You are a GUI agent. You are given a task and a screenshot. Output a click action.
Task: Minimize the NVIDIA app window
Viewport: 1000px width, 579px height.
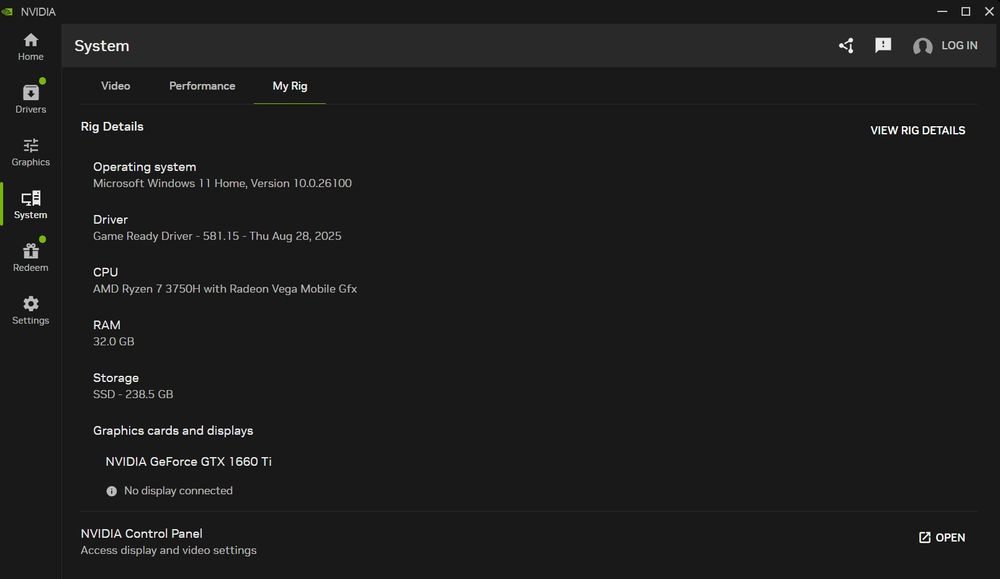[942, 12]
